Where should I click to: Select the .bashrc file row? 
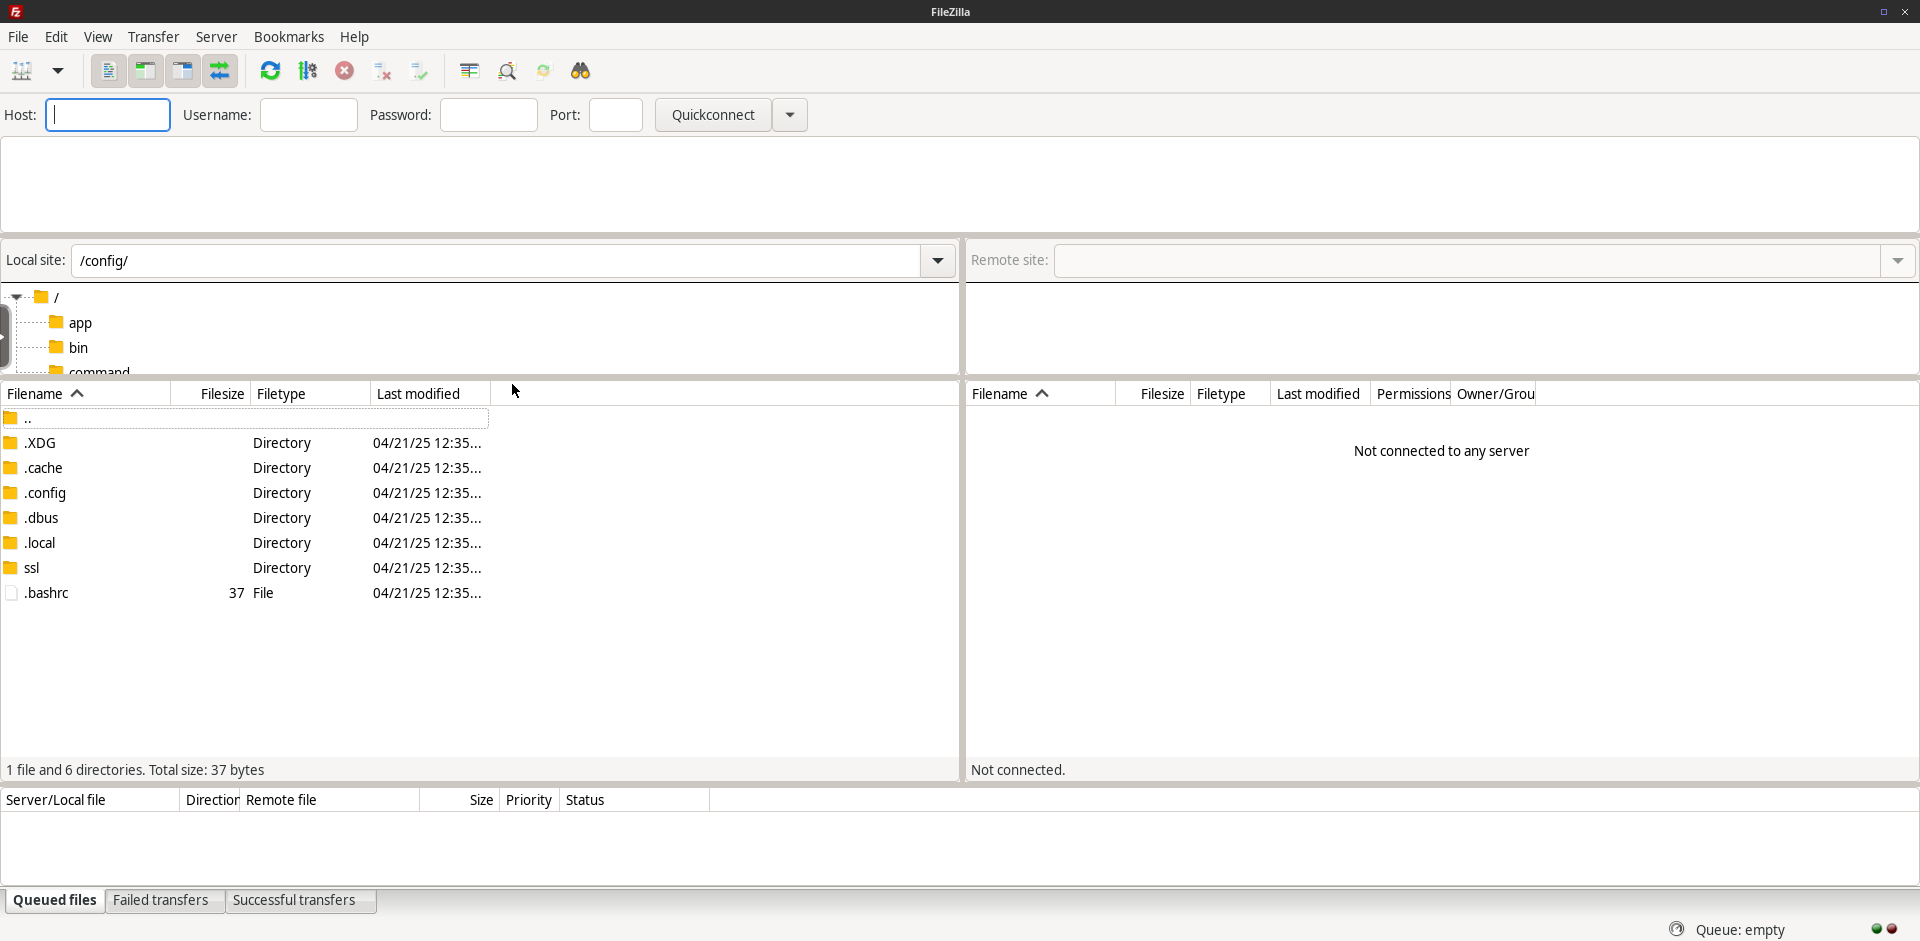[245, 593]
